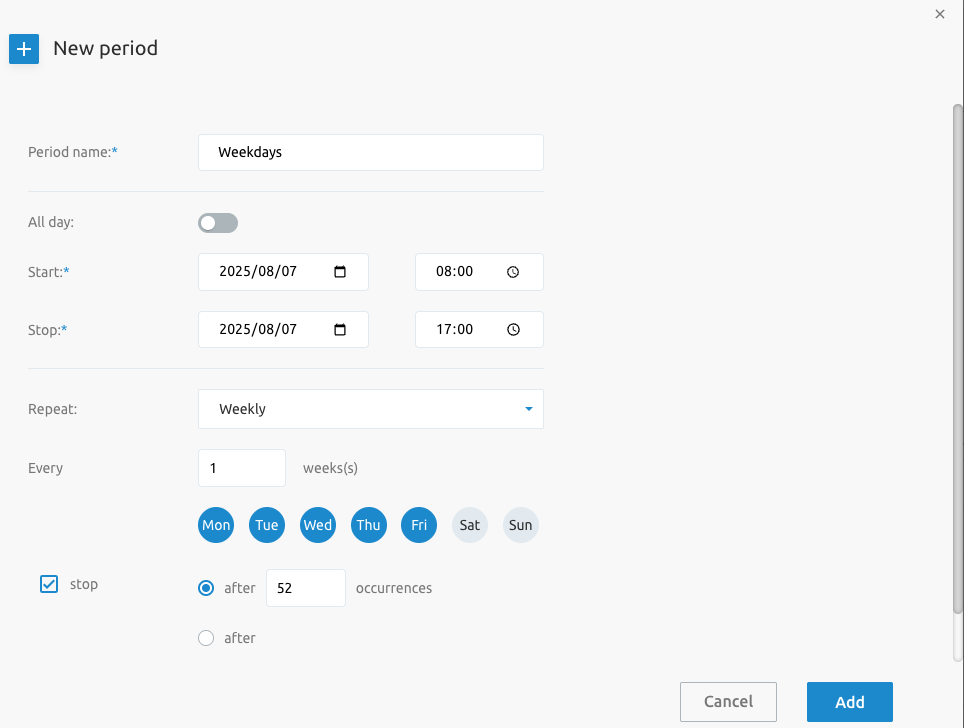Deselect the Mon day button
This screenshot has height=728, width=964.
click(x=216, y=525)
